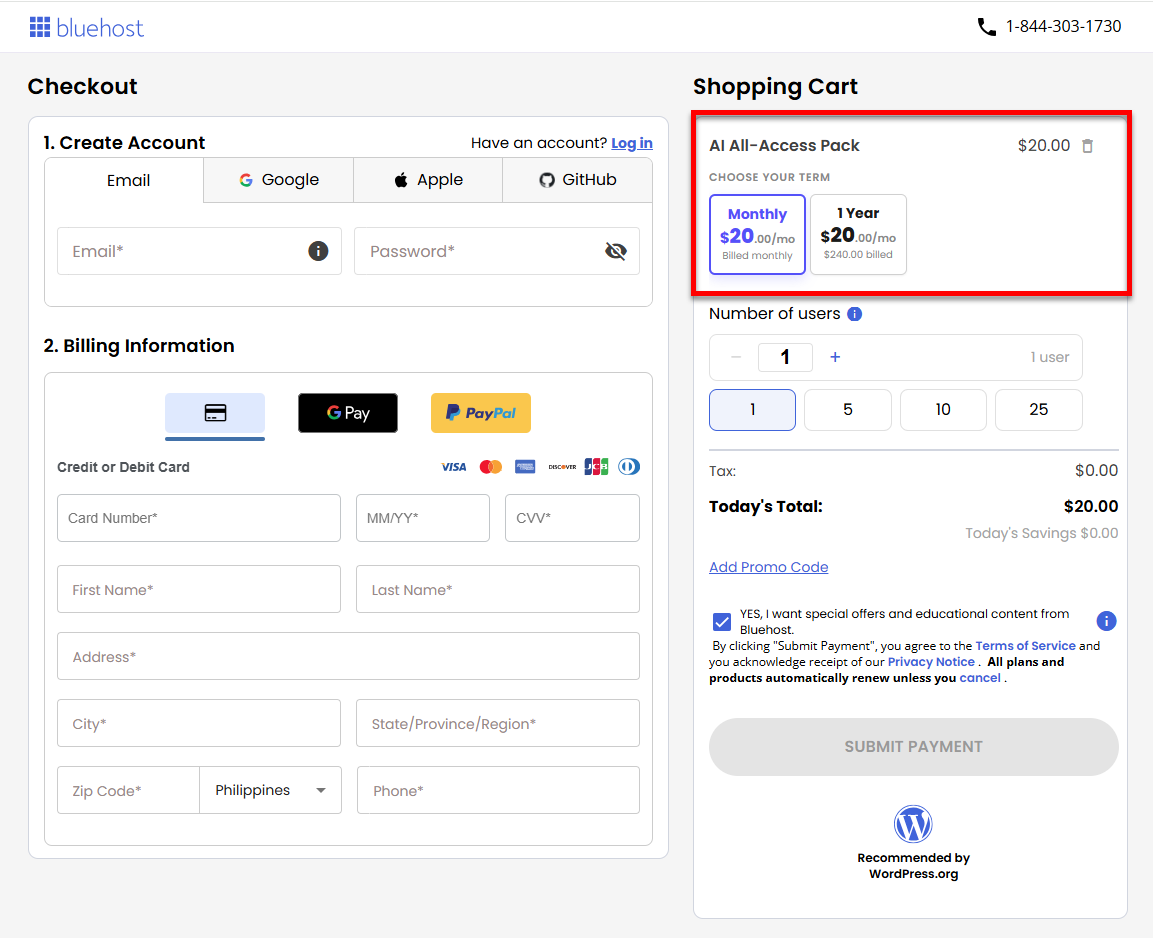
Task: Uncheck special offers from Bluehost checkbox
Action: (x=722, y=622)
